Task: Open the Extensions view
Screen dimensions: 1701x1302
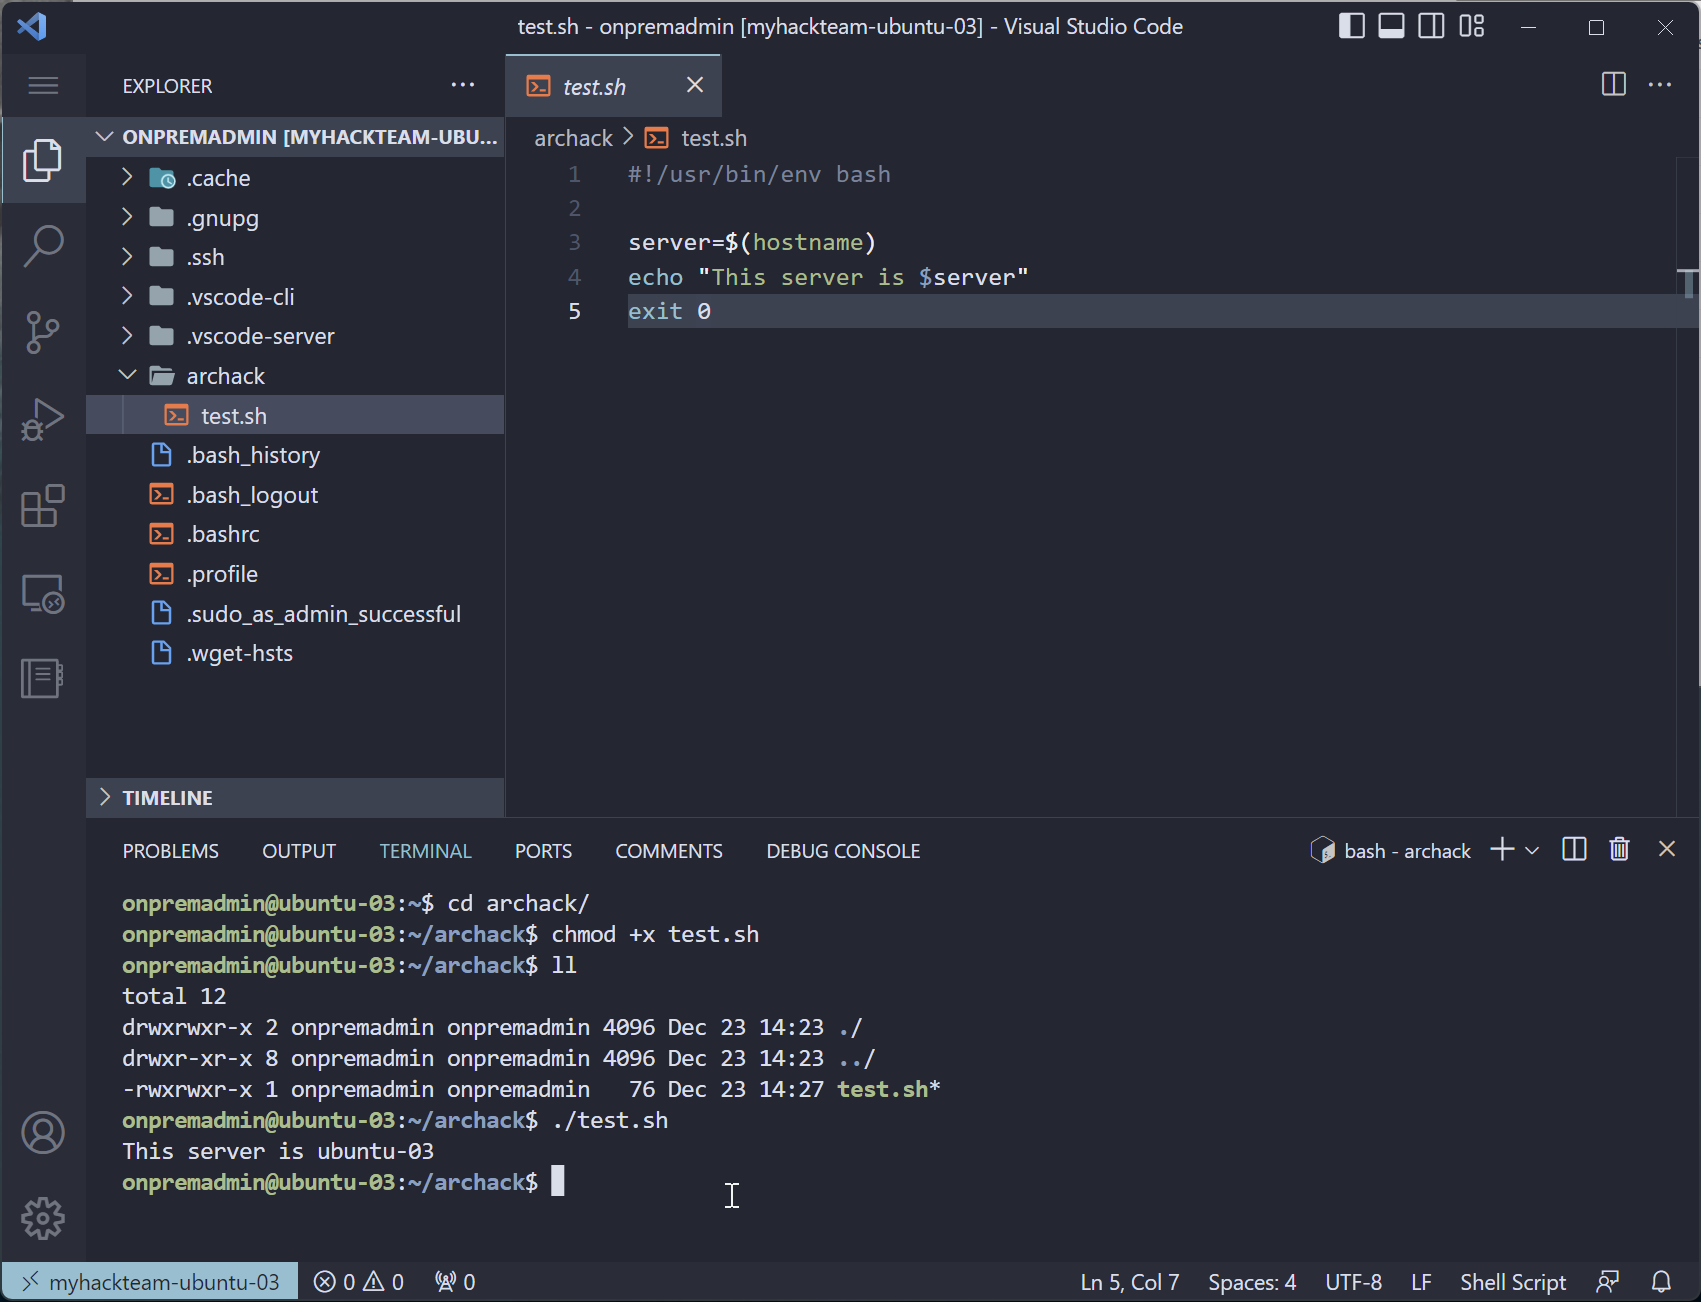Action: pyautogui.click(x=43, y=506)
